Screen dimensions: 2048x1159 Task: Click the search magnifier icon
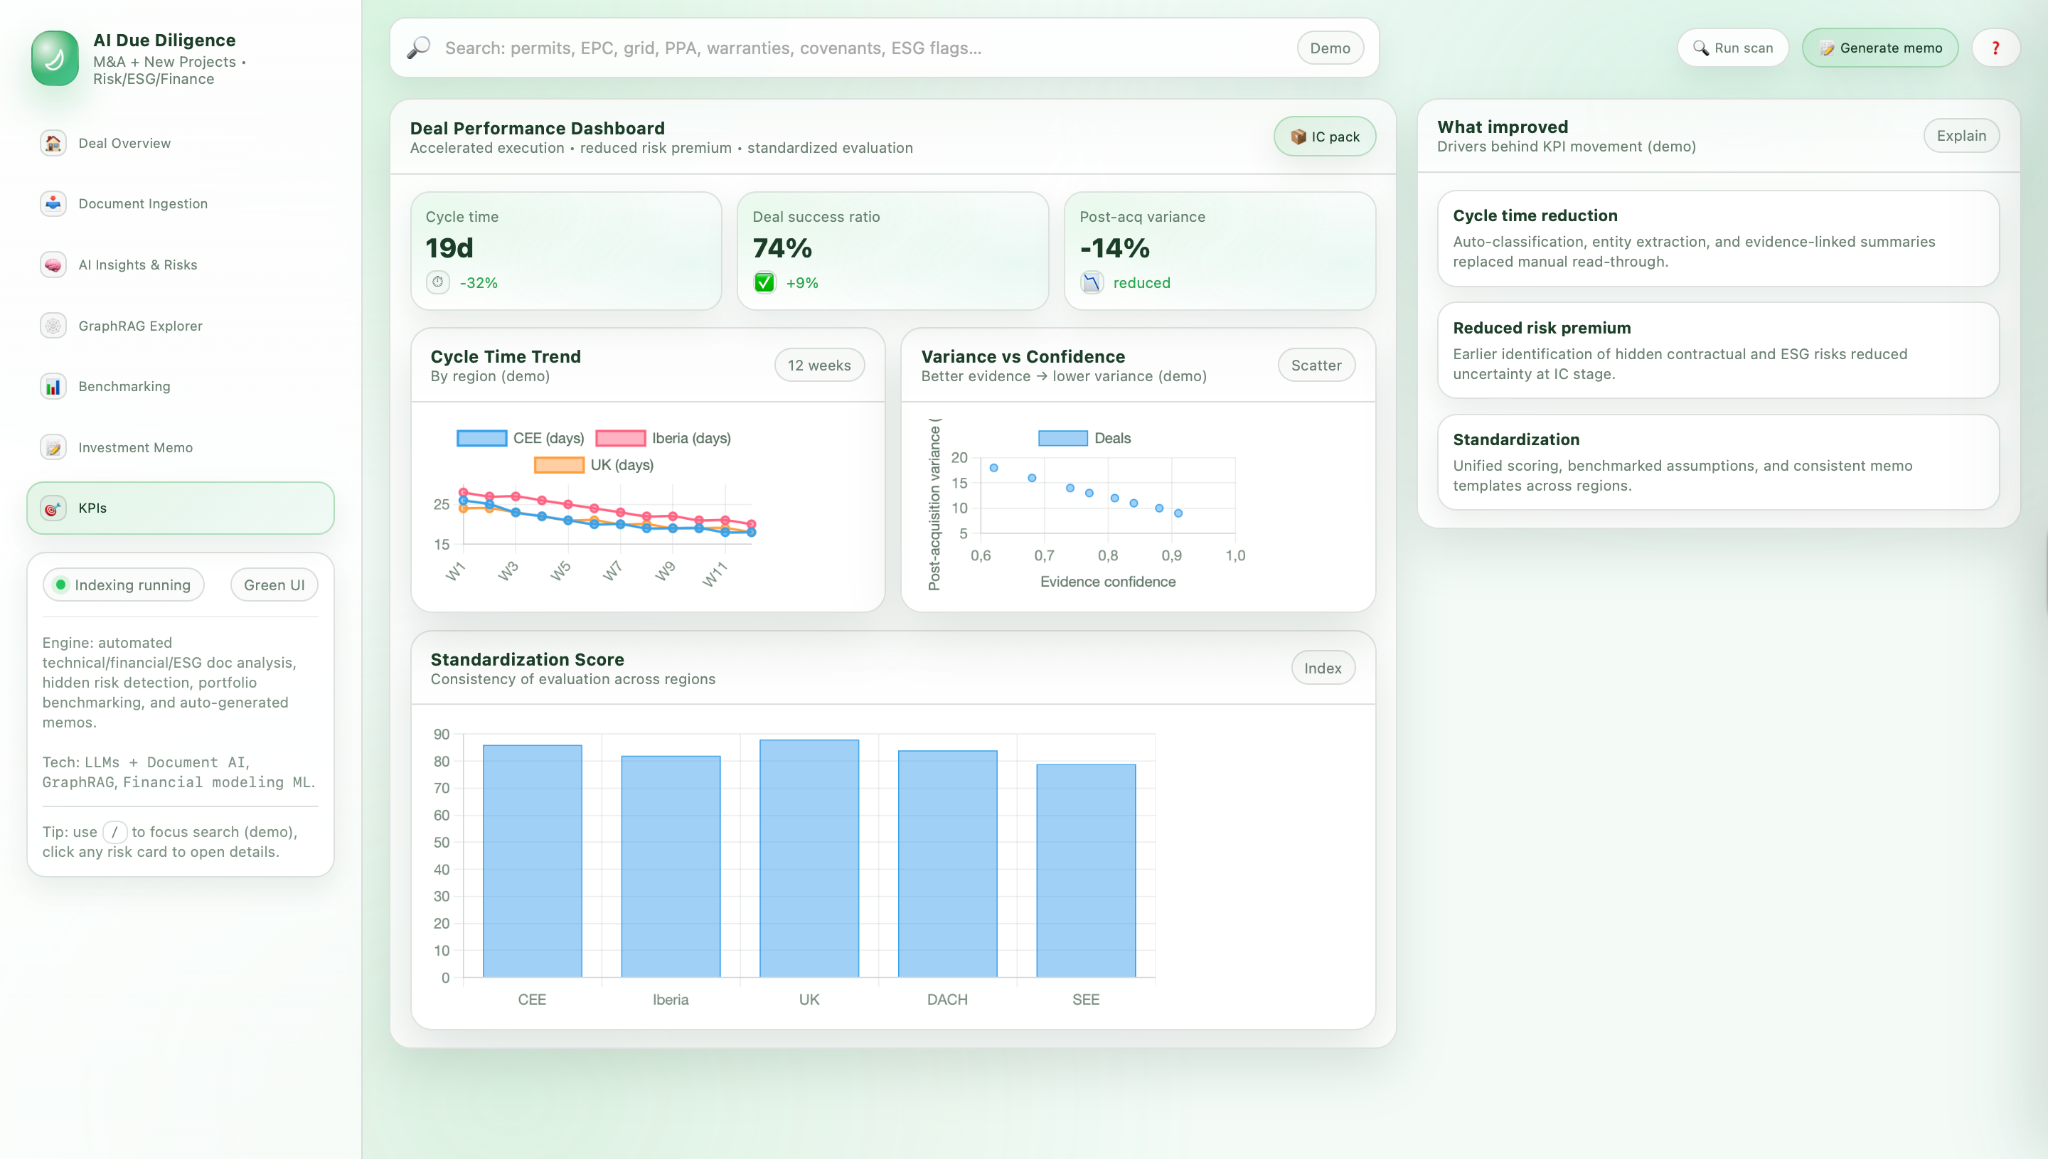(419, 48)
